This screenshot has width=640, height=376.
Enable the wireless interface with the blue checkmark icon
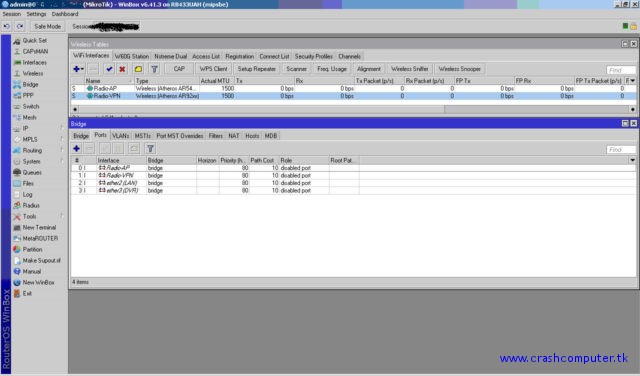pyautogui.click(x=109, y=69)
